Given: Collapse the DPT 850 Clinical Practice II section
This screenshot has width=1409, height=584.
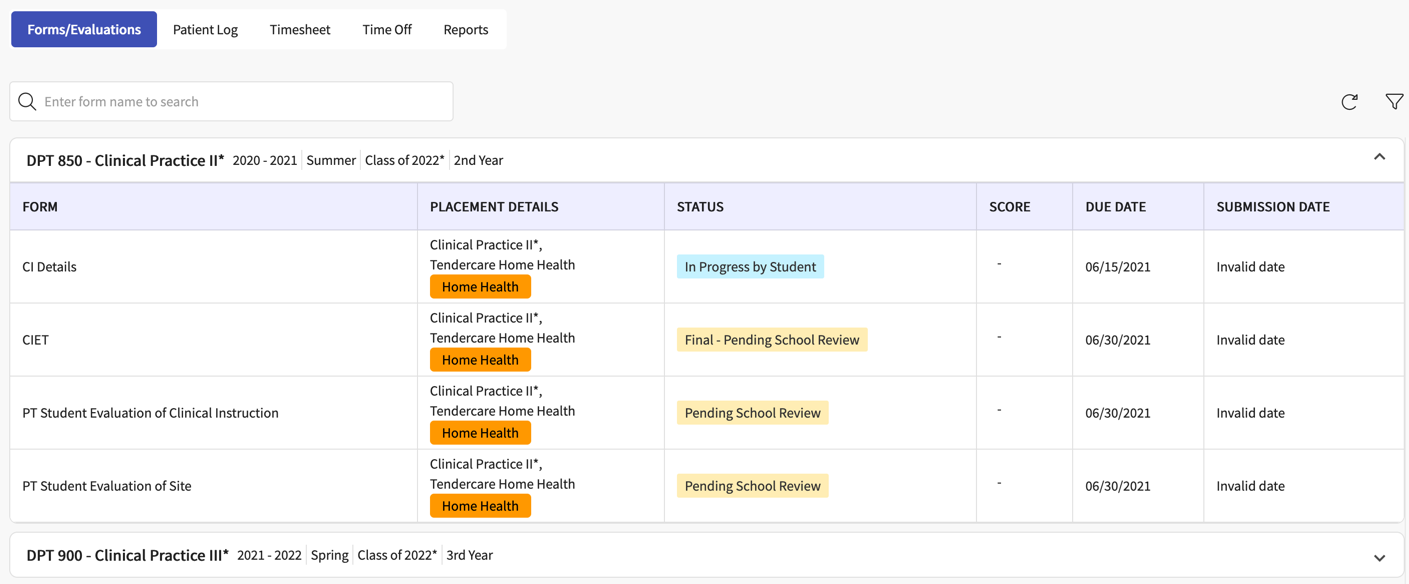Looking at the screenshot, I should (1379, 157).
